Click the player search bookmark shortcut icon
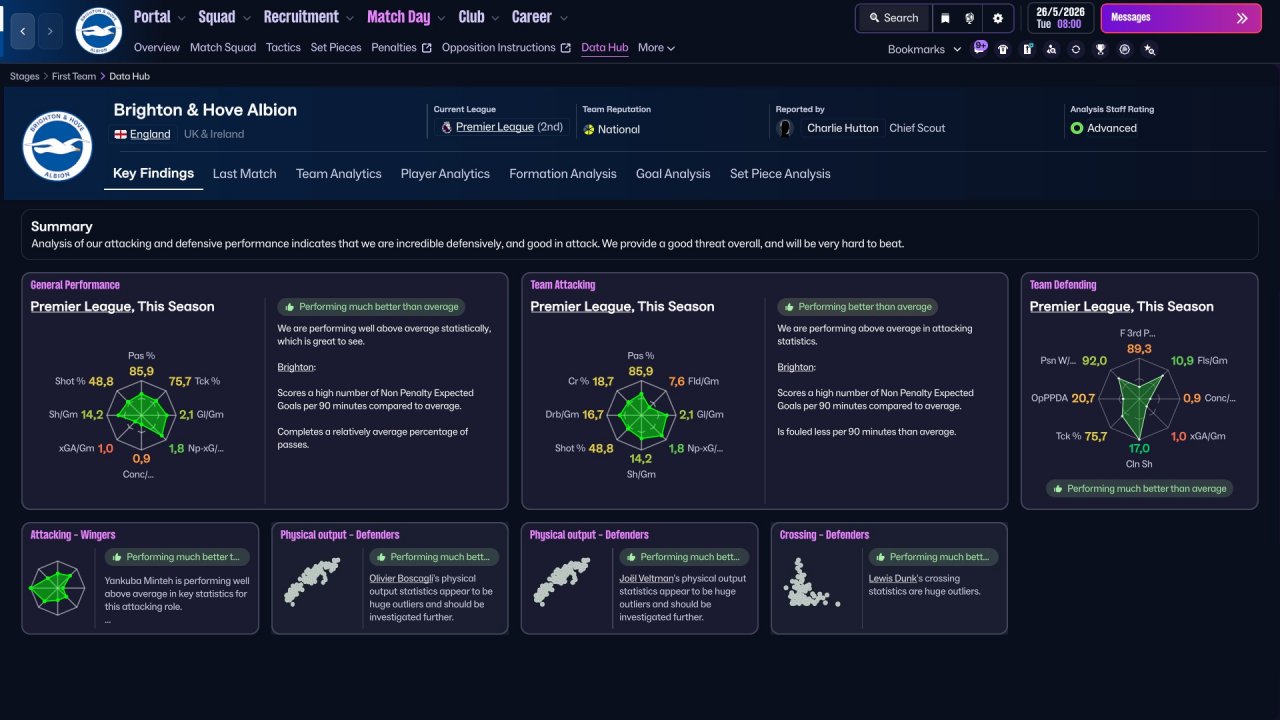Viewport: 1280px width, 720px height. click(x=1051, y=49)
